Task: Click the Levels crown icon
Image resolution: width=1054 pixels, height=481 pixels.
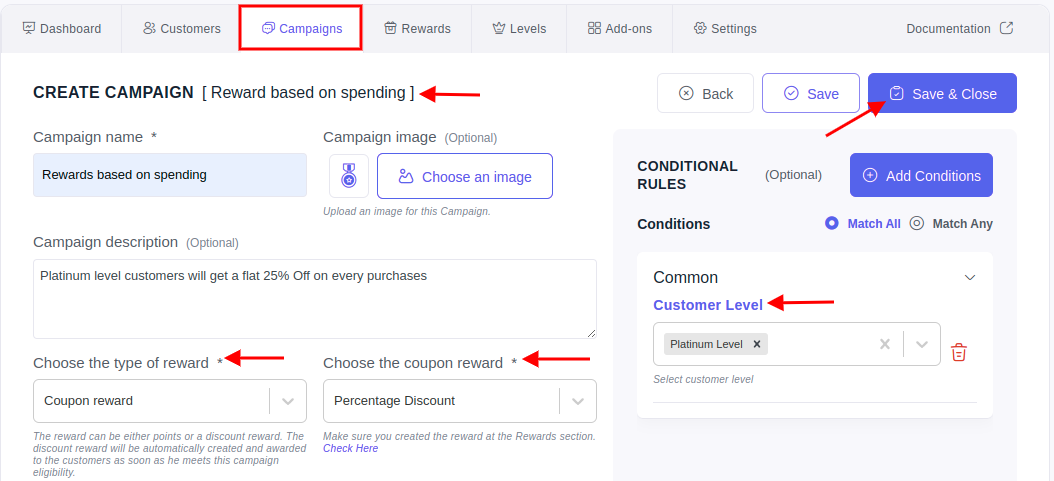Action: coord(499,28)
